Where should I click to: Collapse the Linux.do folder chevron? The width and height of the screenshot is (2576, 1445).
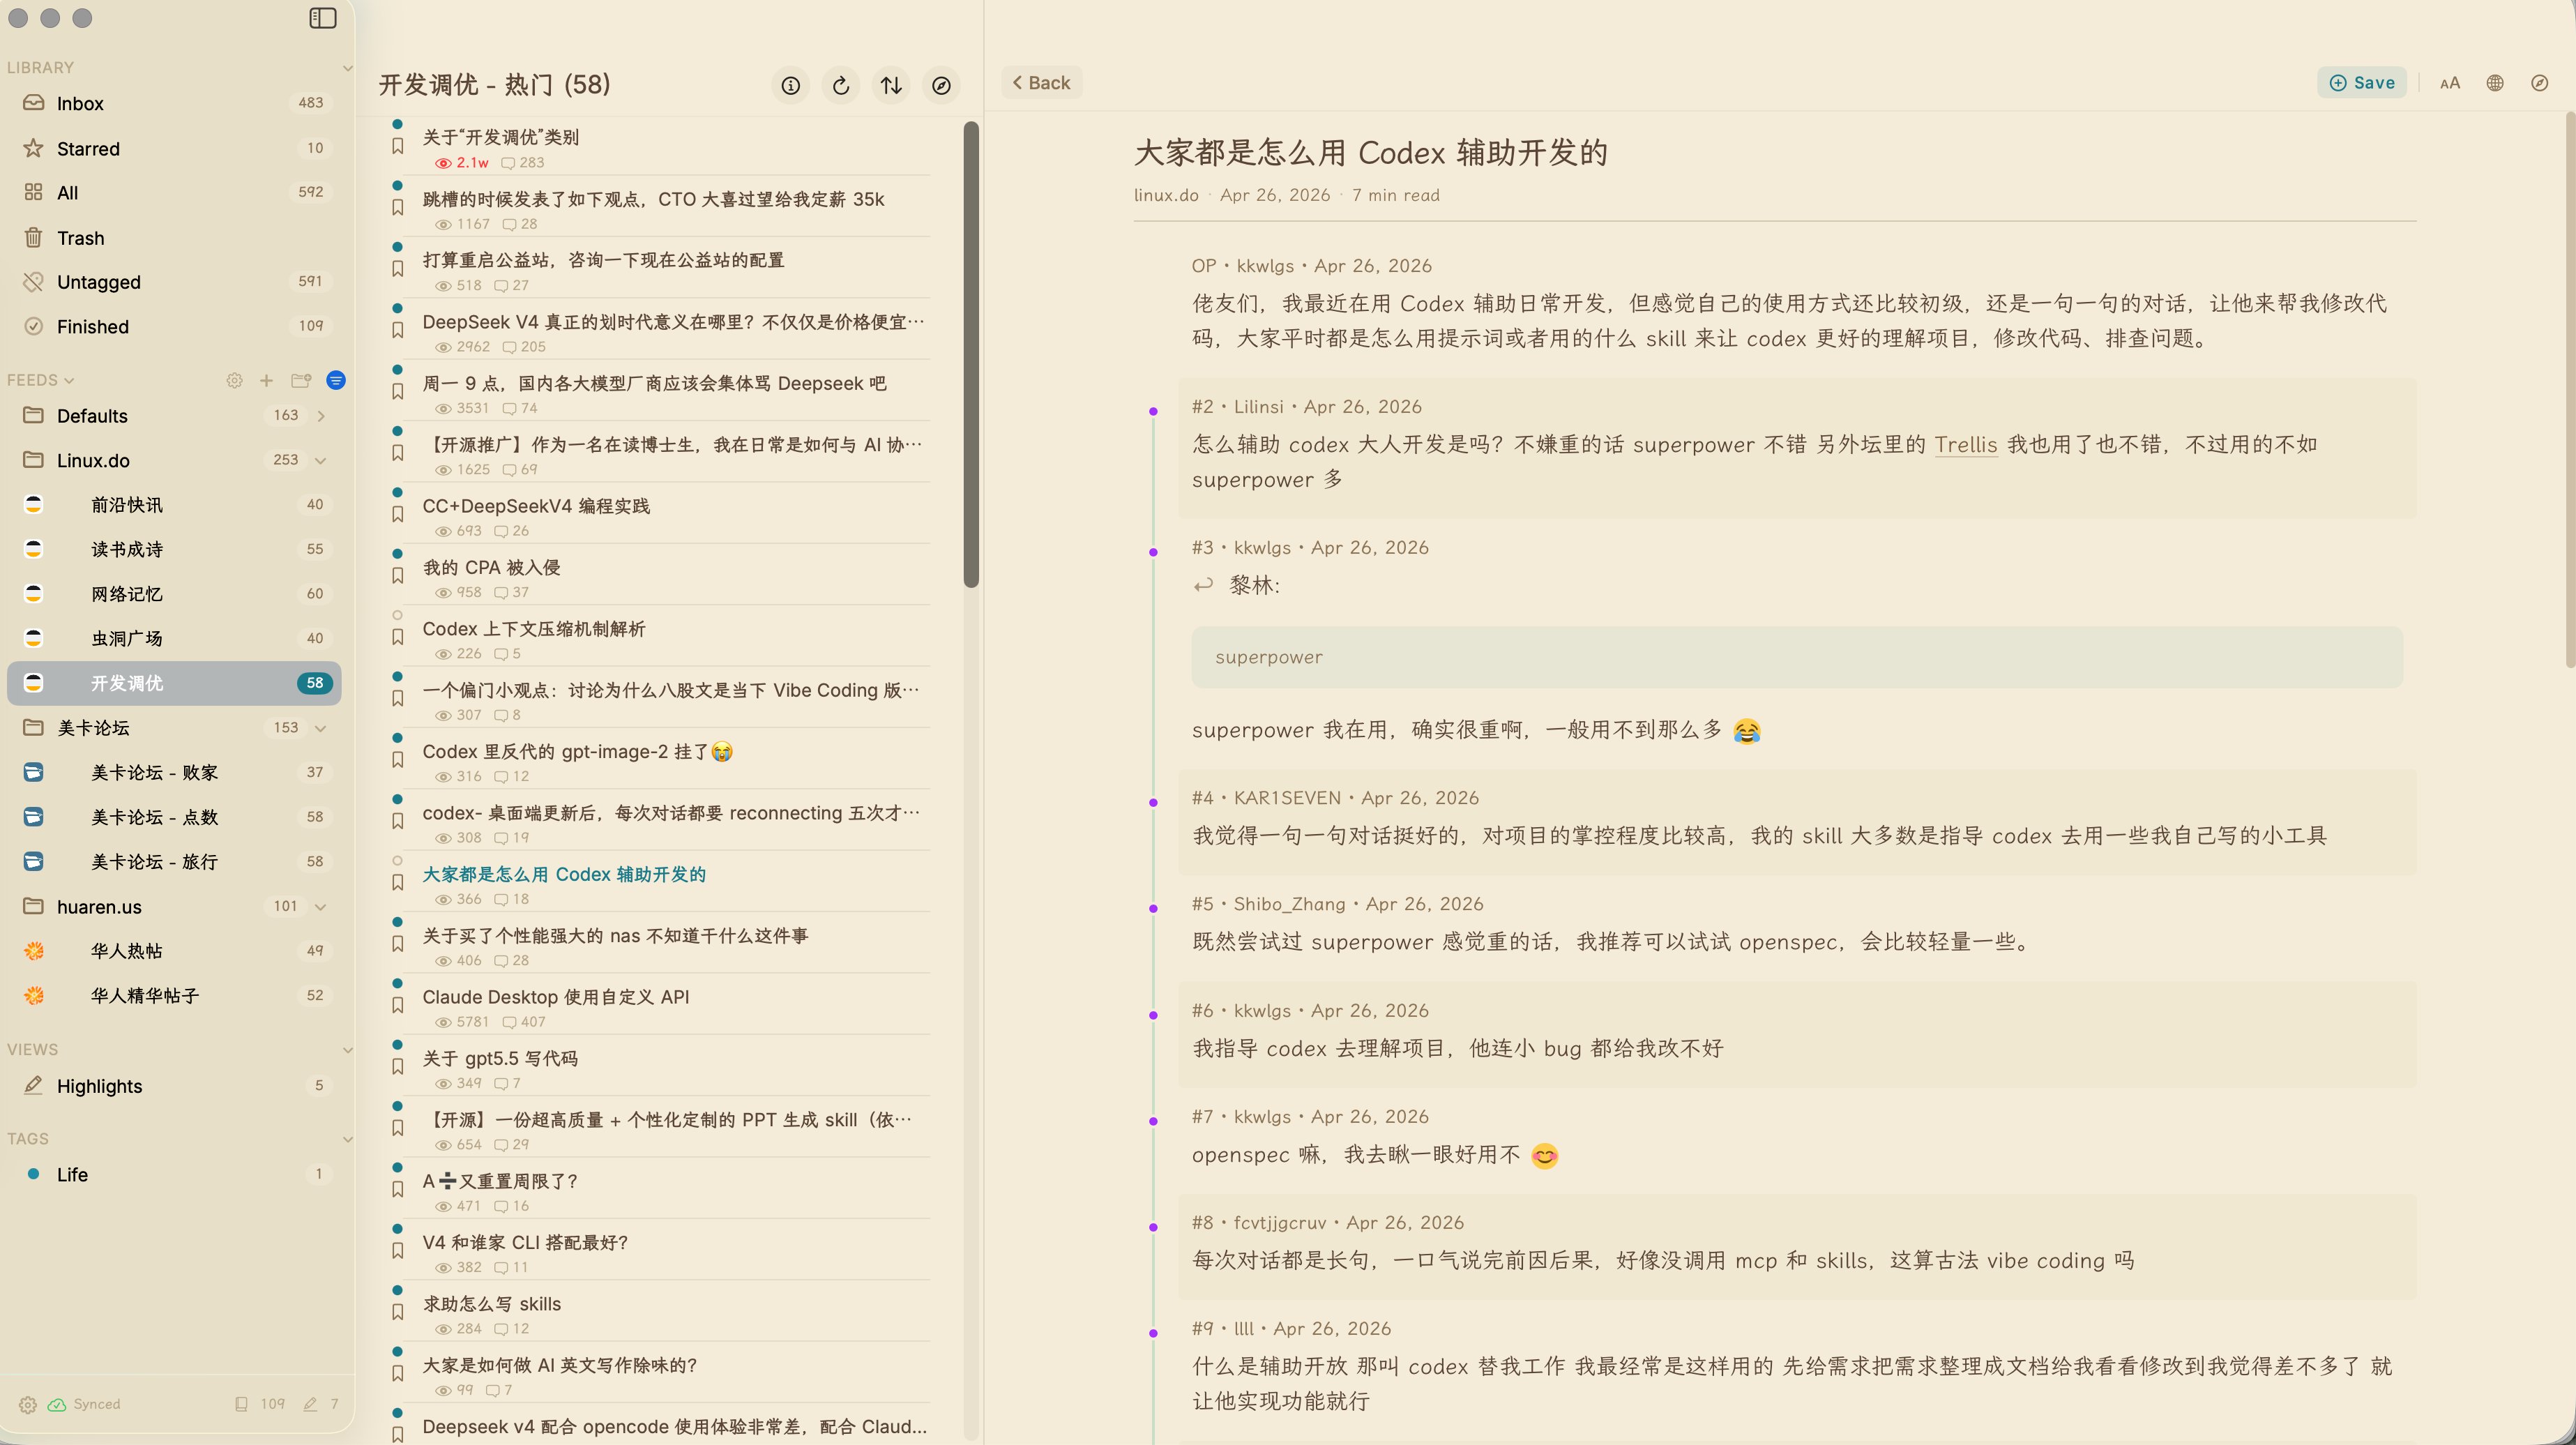point(321,461)
